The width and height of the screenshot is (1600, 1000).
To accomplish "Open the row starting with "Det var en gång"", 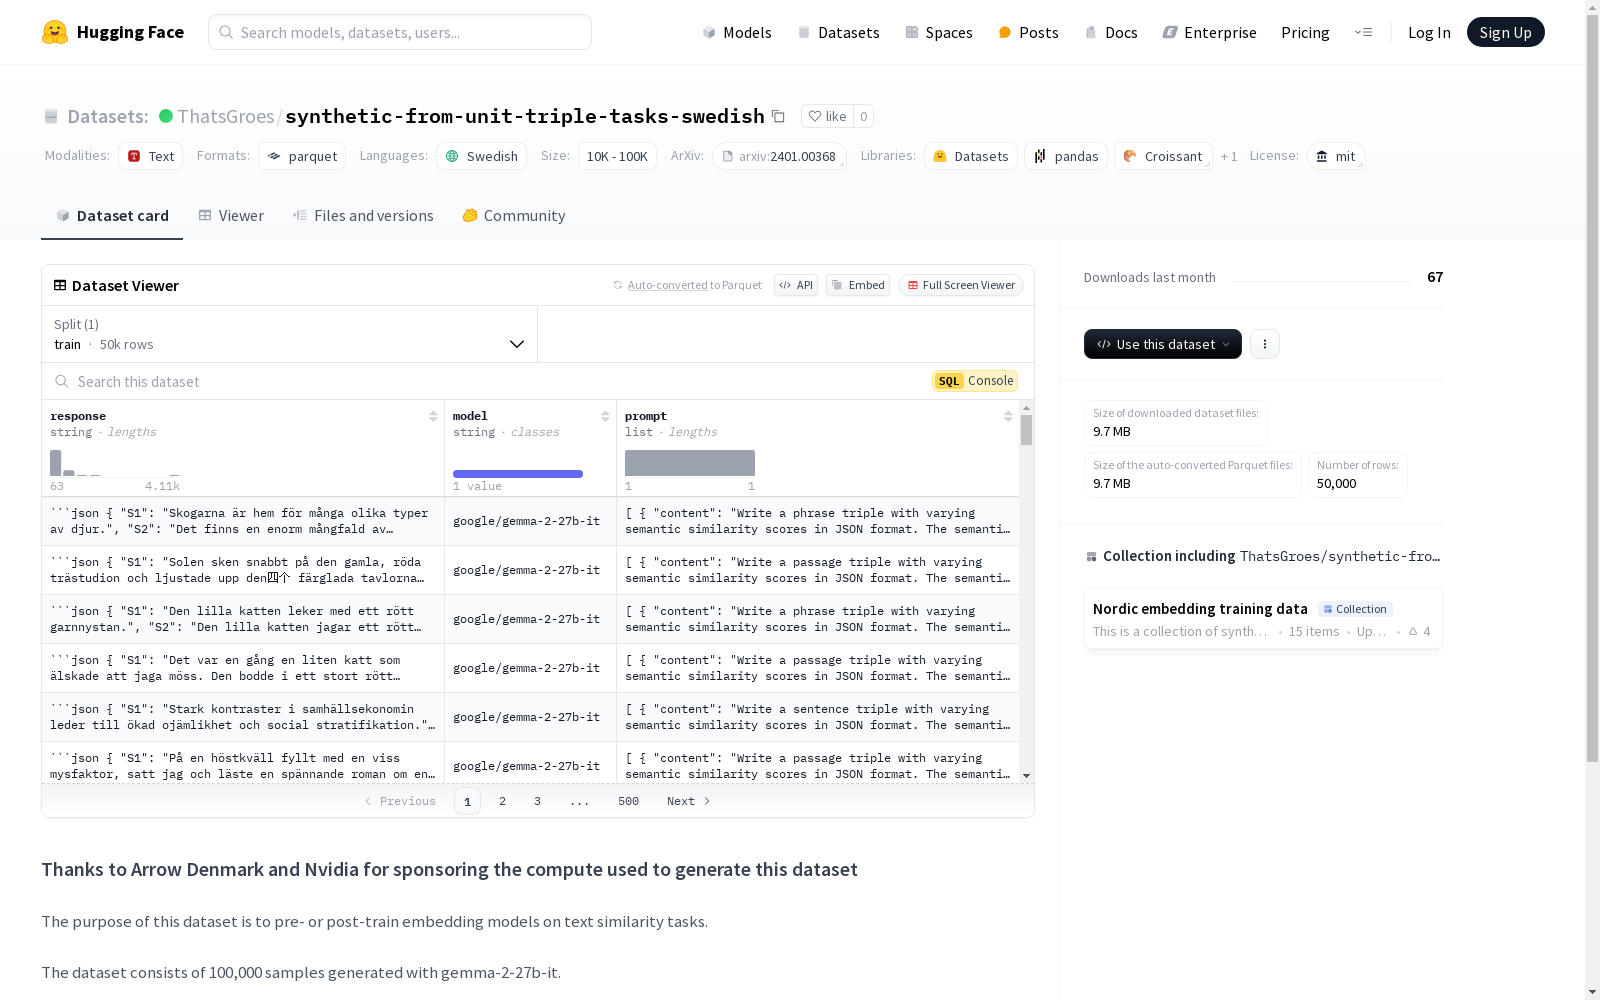I will click(x=530, y=668).
